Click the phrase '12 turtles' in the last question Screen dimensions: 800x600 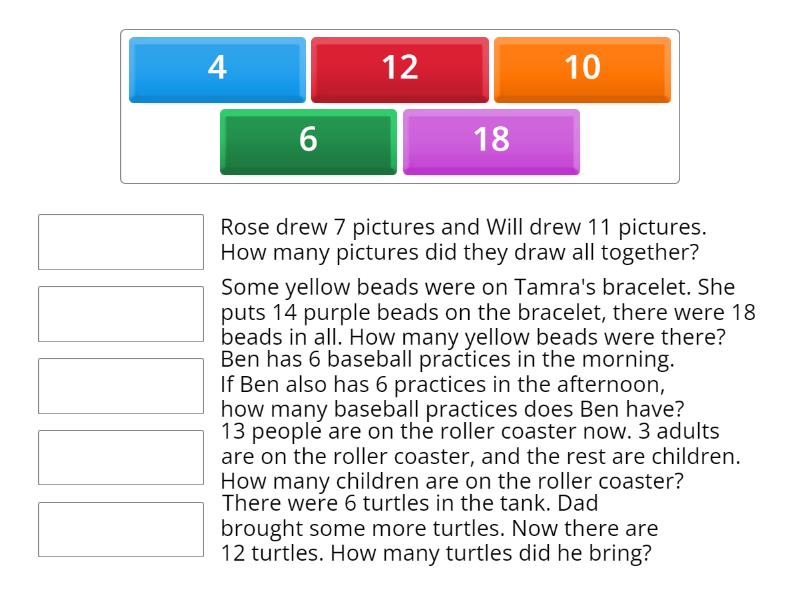pos(265,551)
